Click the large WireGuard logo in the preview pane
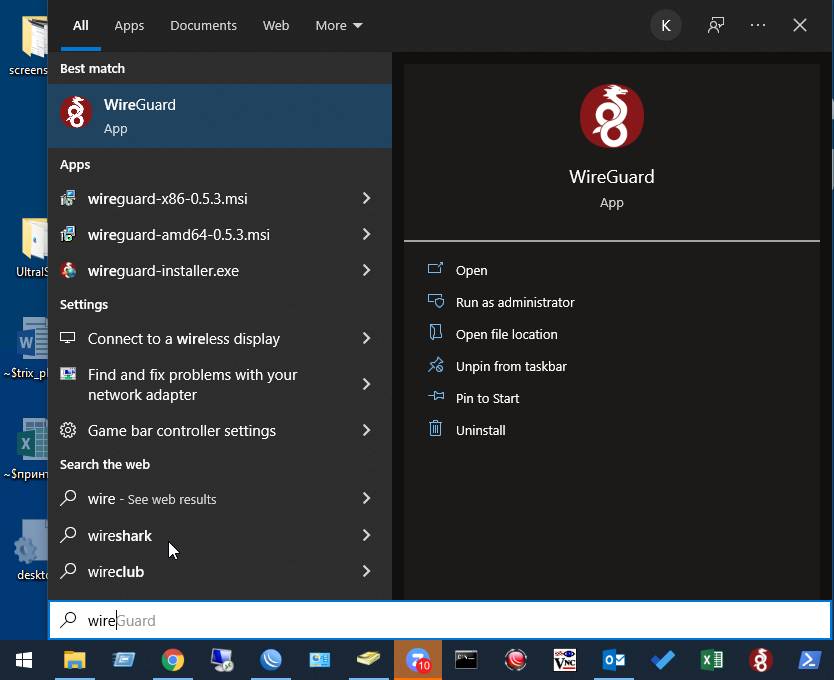The image size is (834, 680). [612, 115]
